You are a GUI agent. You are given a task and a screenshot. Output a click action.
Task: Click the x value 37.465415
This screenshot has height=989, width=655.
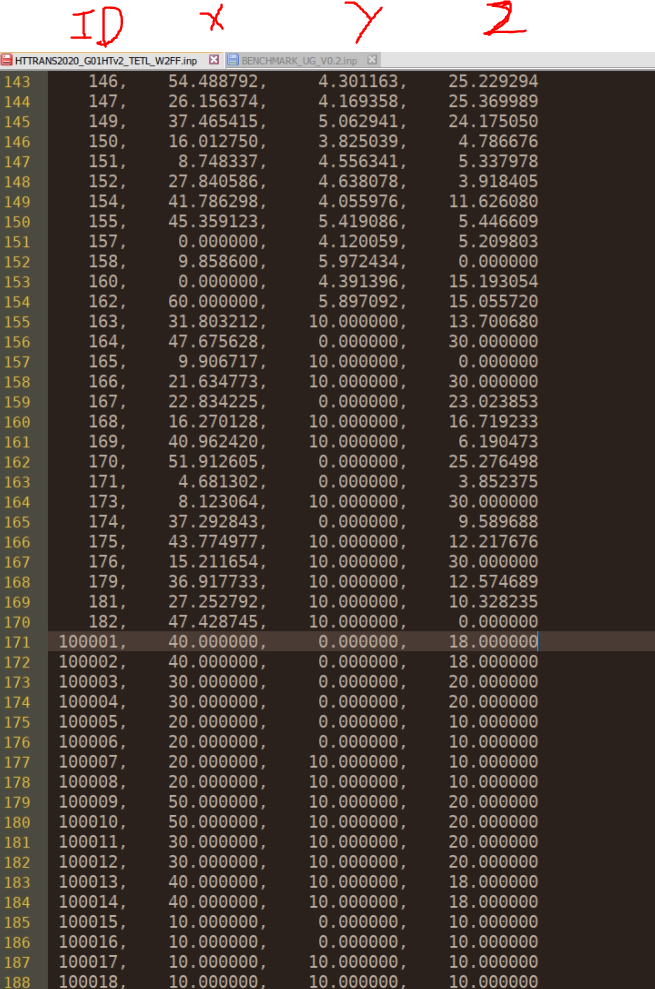(213, 121)
